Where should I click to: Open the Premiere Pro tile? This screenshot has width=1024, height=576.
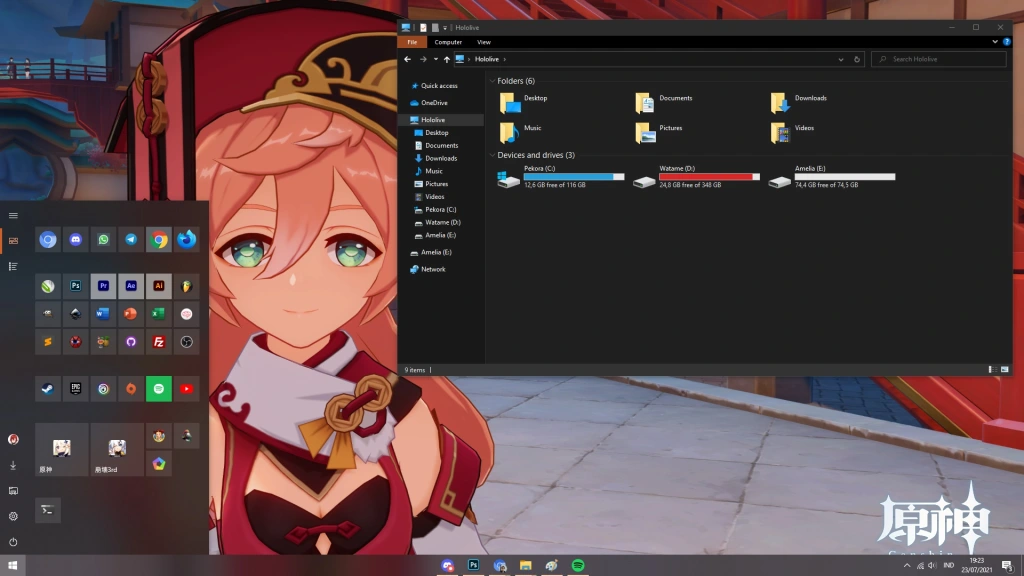pyautogui.click(x=103, y=286)
